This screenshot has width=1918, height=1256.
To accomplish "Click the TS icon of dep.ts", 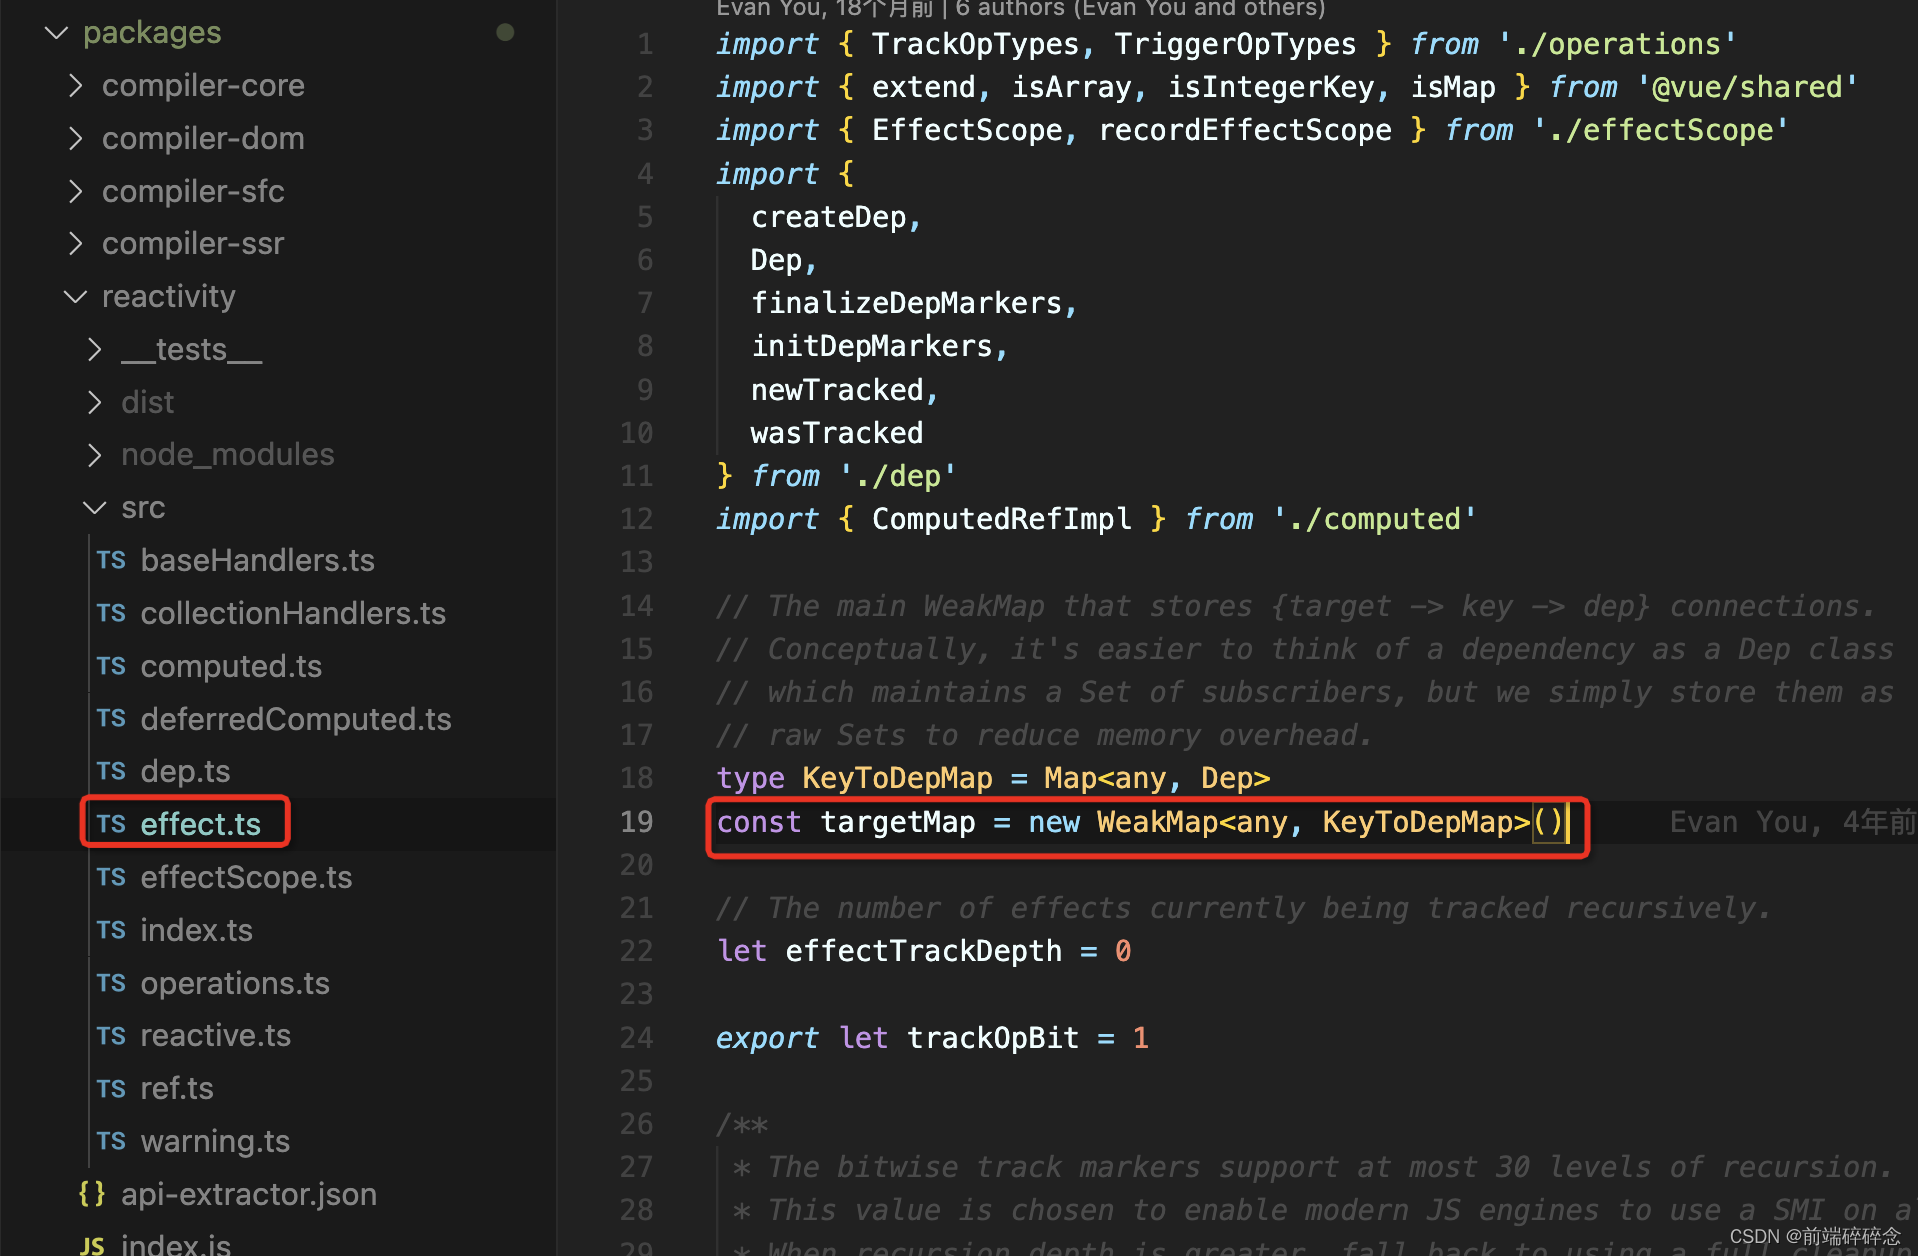I will pyautogui.click(x=111, y=772).
